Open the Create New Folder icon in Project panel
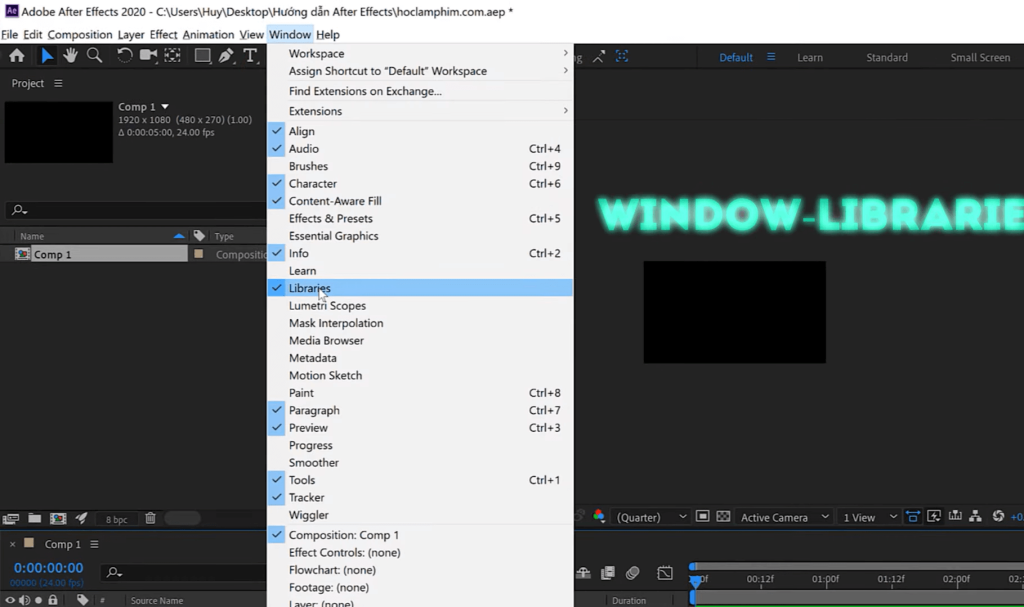This screenshot has width=1024, height=607. point(35,518)
